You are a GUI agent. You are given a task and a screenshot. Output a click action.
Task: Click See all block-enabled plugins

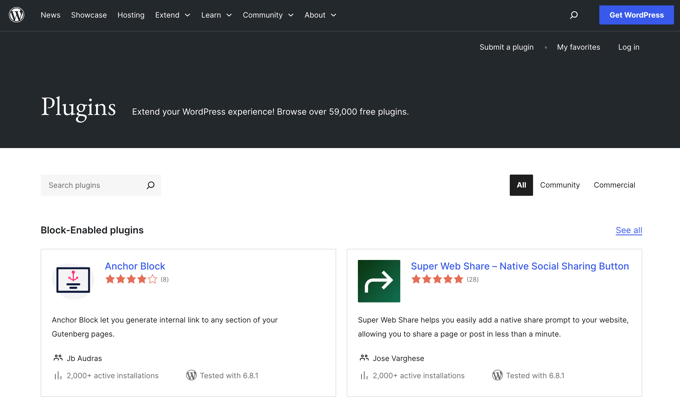[629, 230]
